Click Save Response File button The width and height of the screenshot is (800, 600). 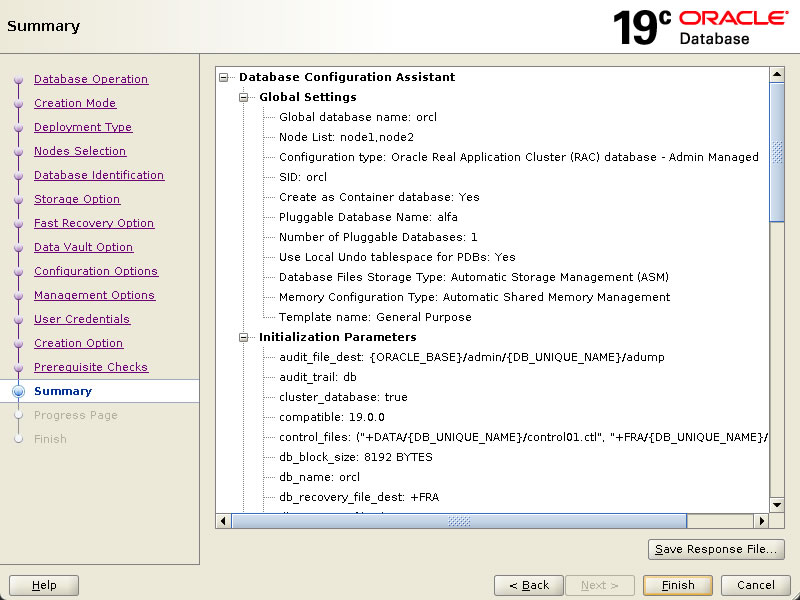point(716,549)
